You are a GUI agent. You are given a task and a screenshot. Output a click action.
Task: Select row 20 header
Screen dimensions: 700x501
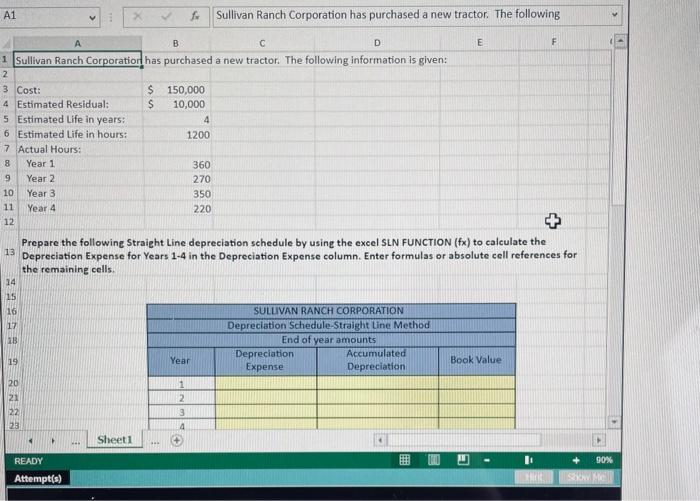(x=12, y=383)
